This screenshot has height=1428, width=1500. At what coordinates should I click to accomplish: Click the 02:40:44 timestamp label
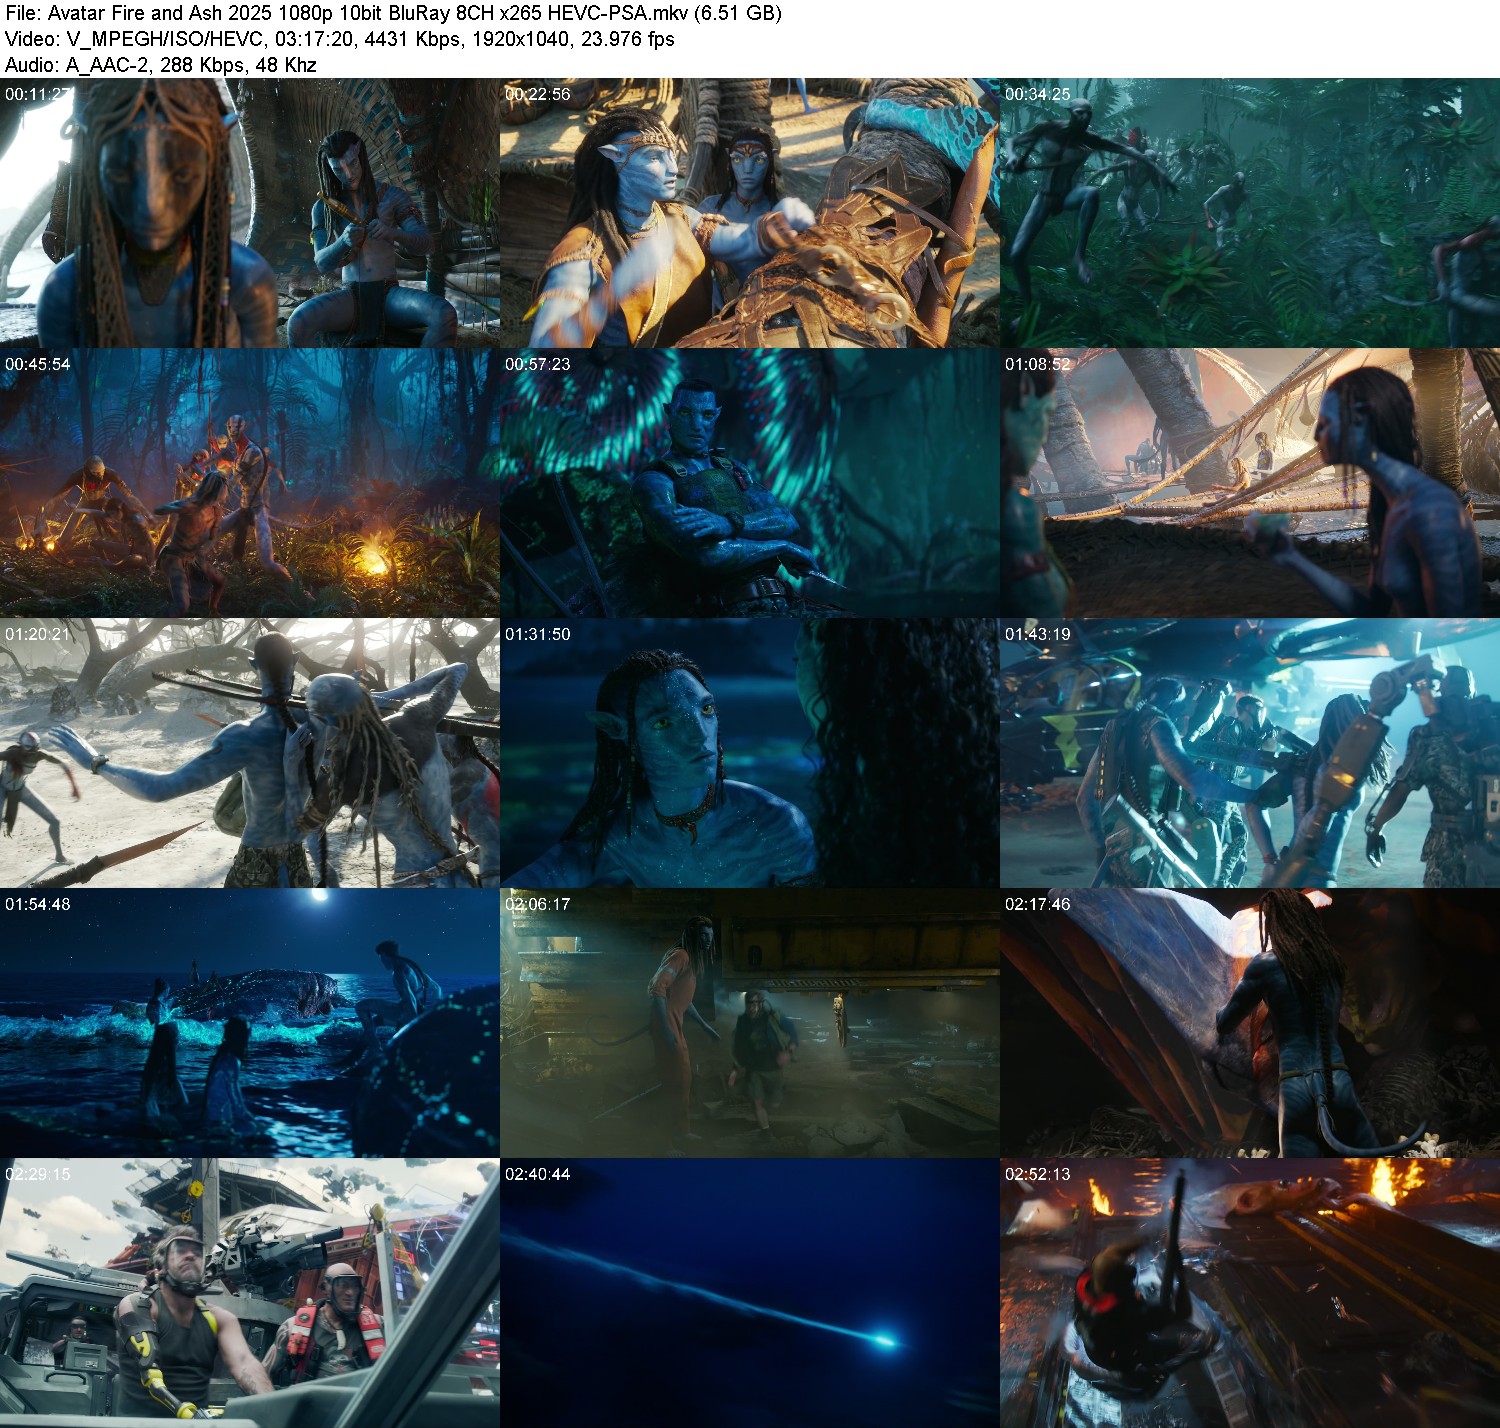538,1174
